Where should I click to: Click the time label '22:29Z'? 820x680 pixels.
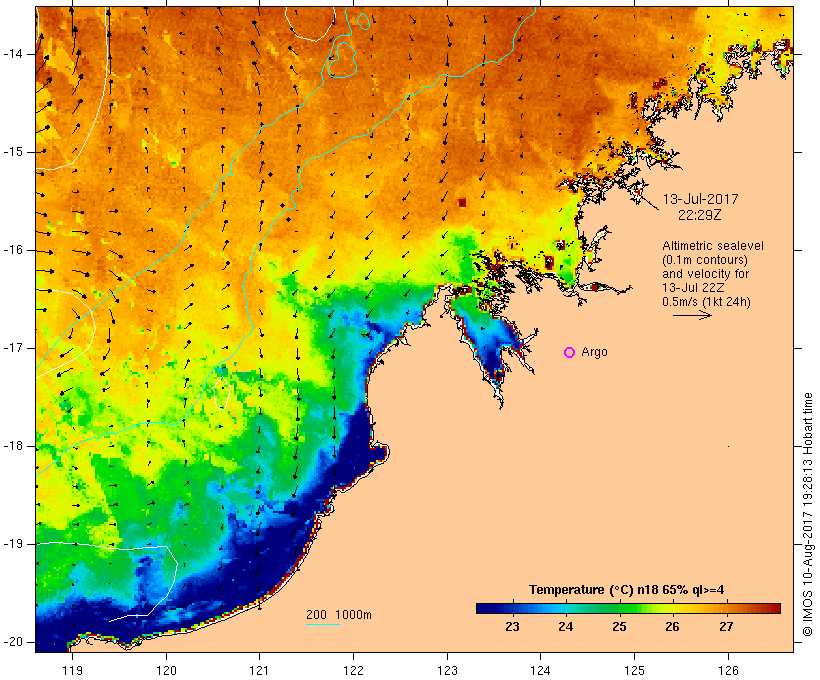tap(700, 215)
